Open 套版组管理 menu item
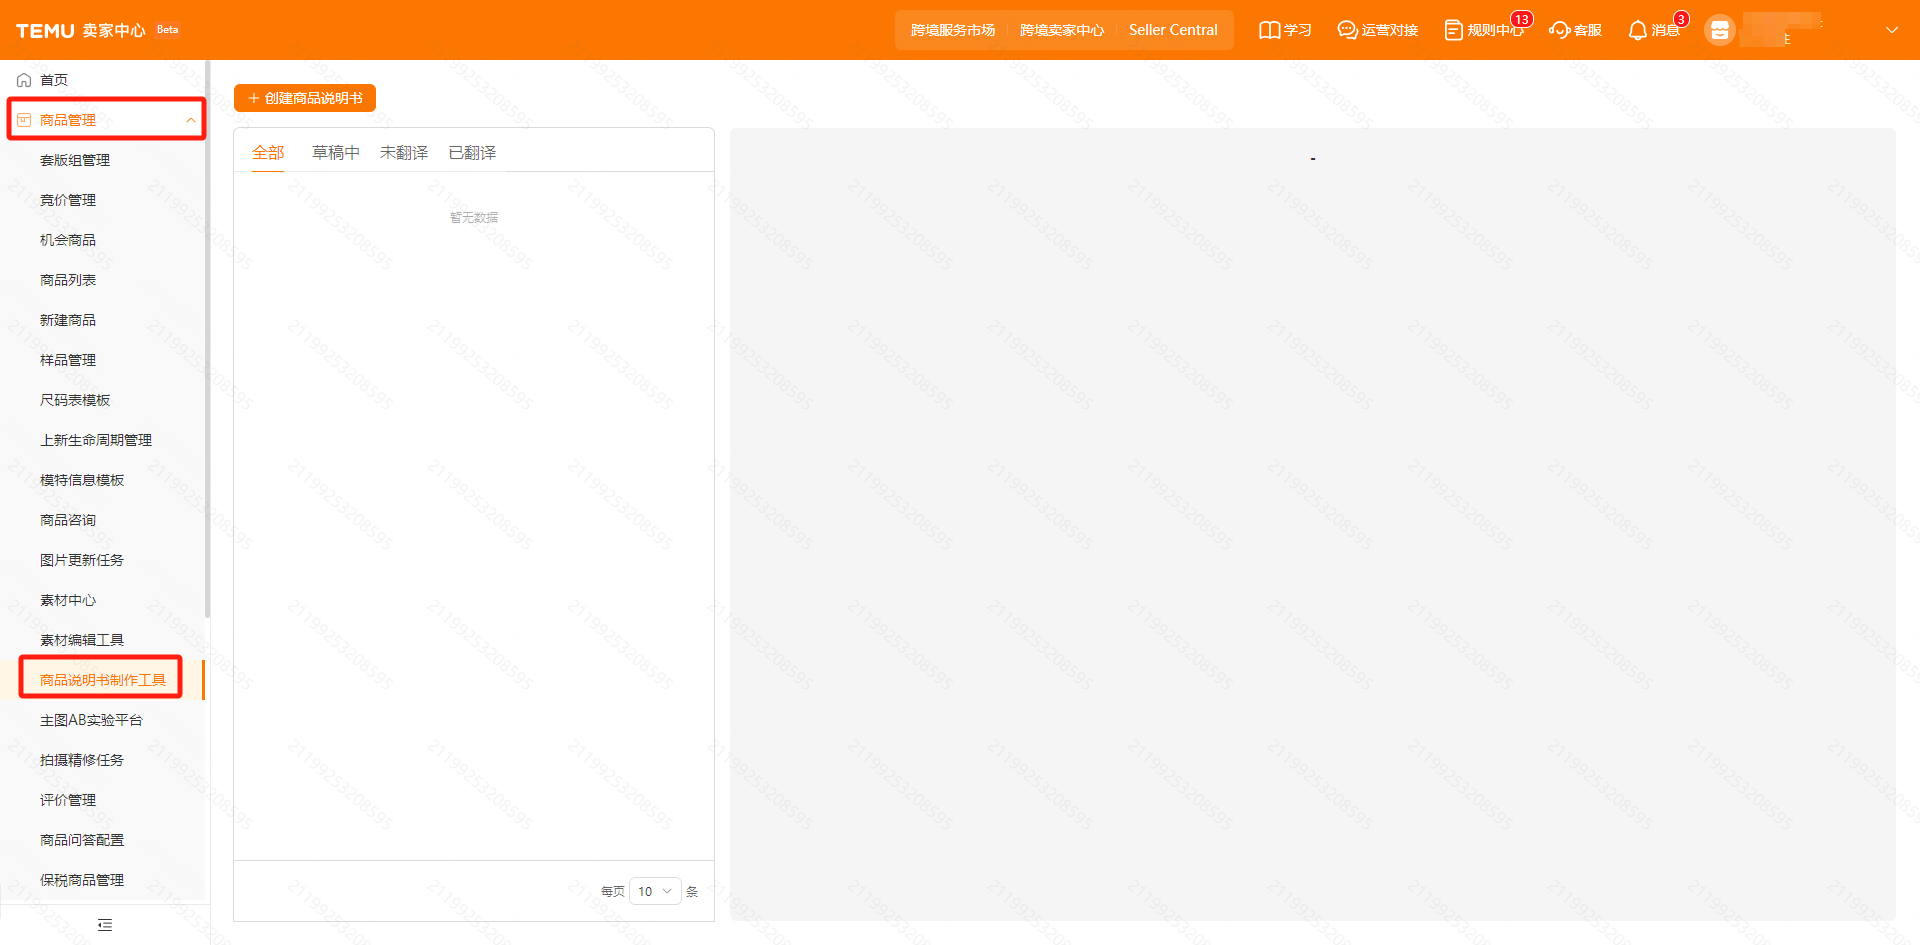This screenshot has height=945, width=1920. (75, 160)
